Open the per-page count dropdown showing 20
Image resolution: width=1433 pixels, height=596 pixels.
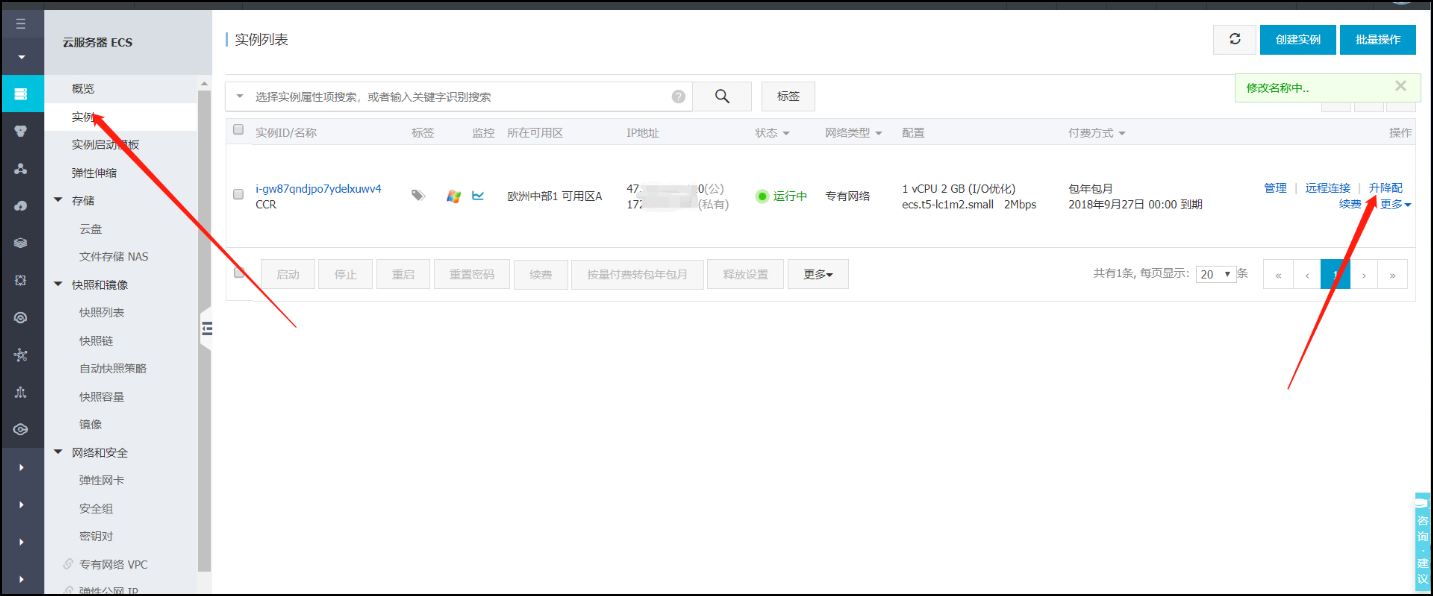[x=1216, y=274]
